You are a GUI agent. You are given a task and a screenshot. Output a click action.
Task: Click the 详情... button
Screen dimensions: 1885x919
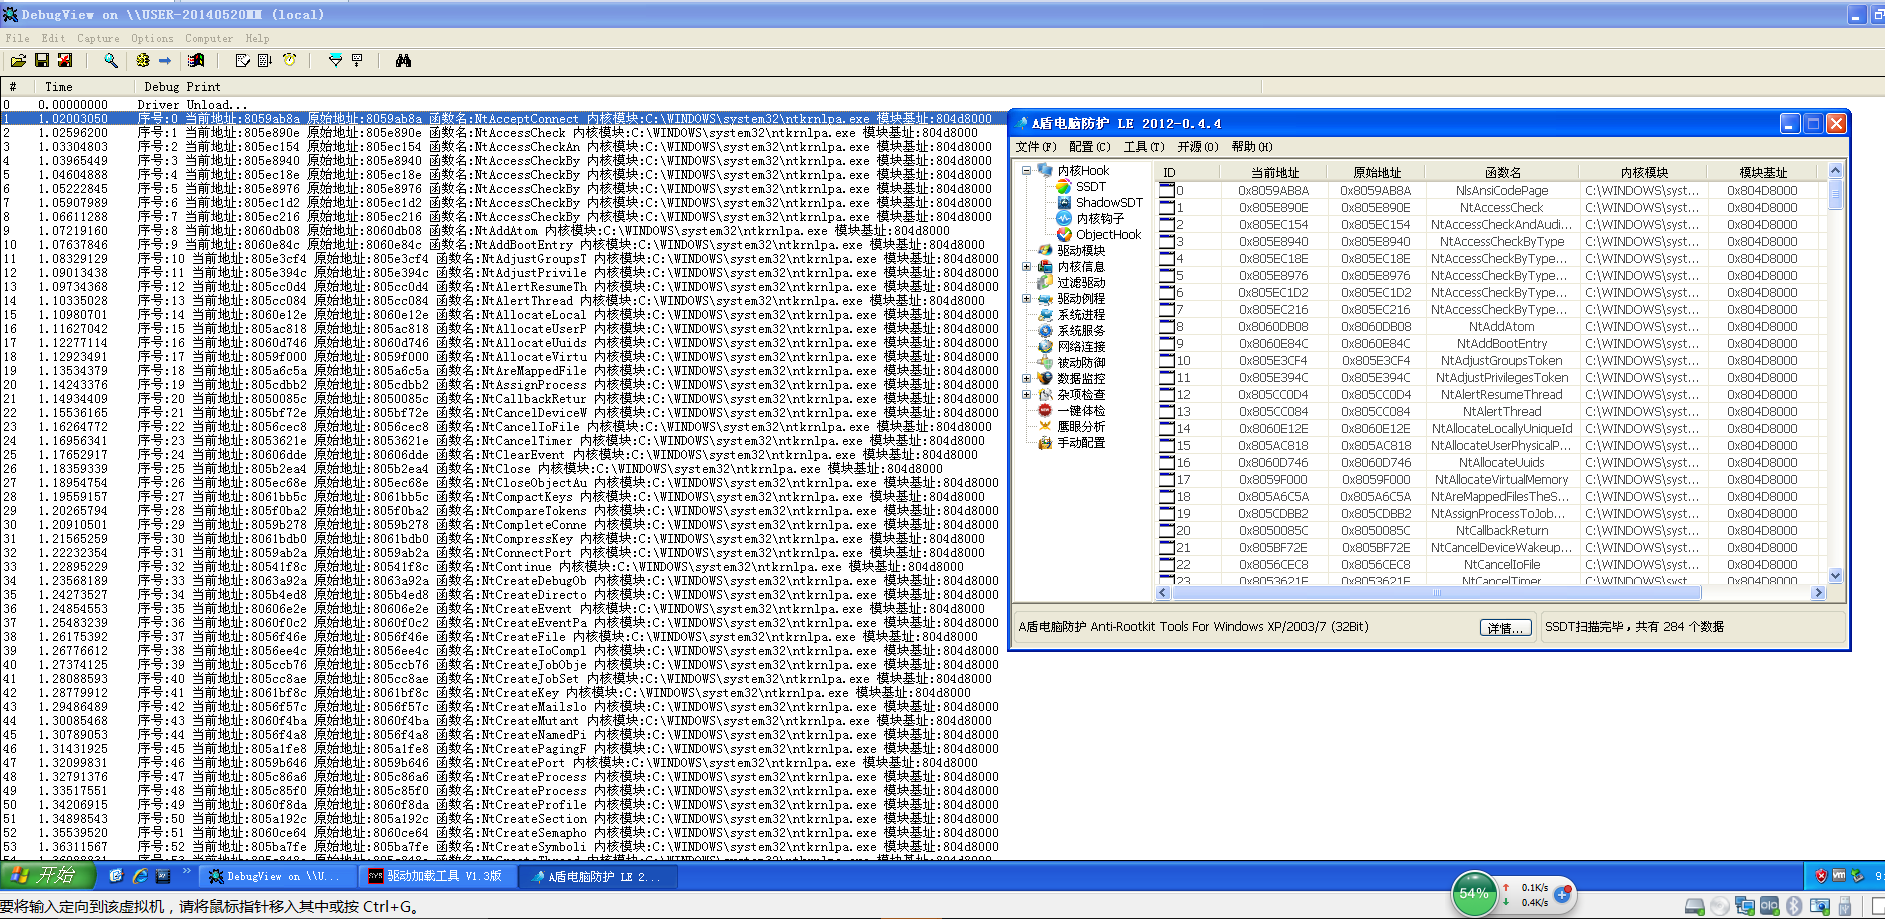[1506, 628]
